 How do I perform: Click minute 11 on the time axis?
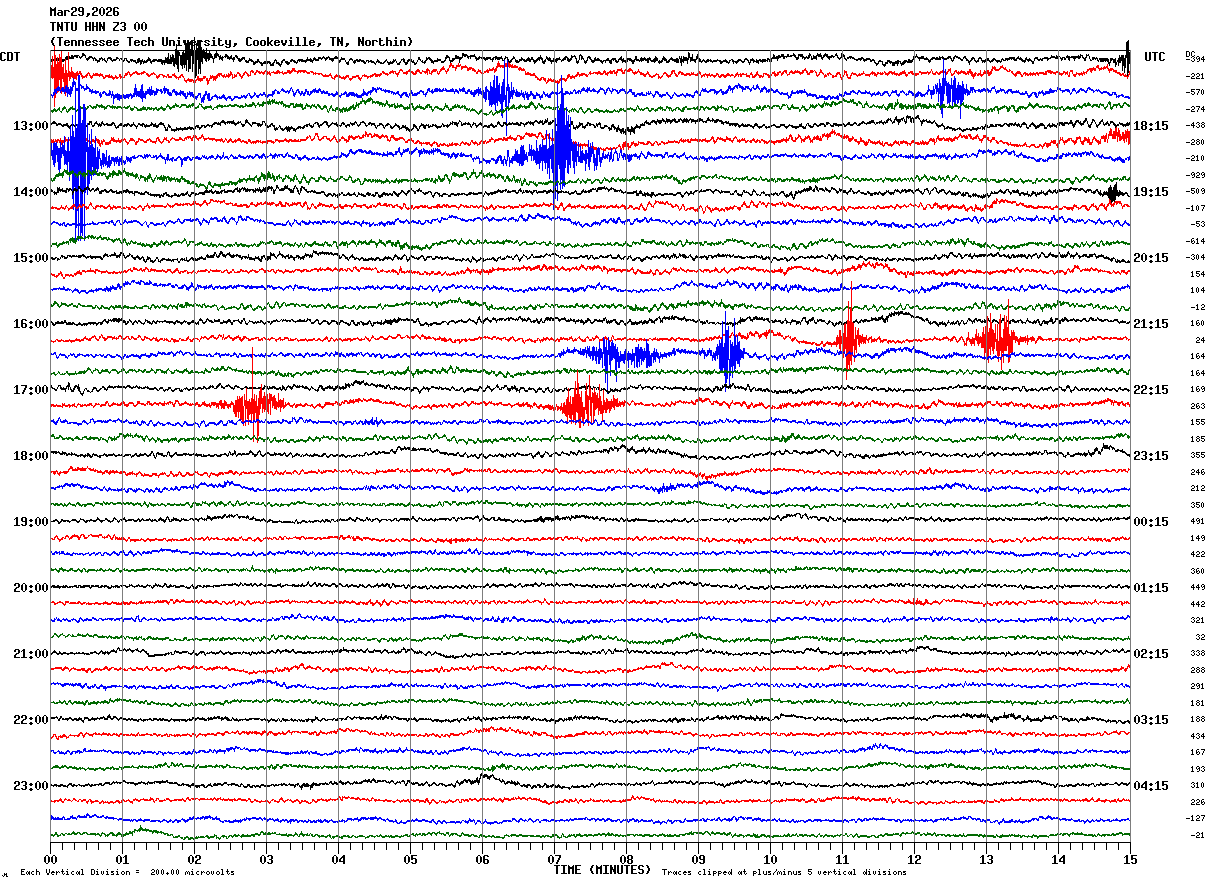point(842,859)
